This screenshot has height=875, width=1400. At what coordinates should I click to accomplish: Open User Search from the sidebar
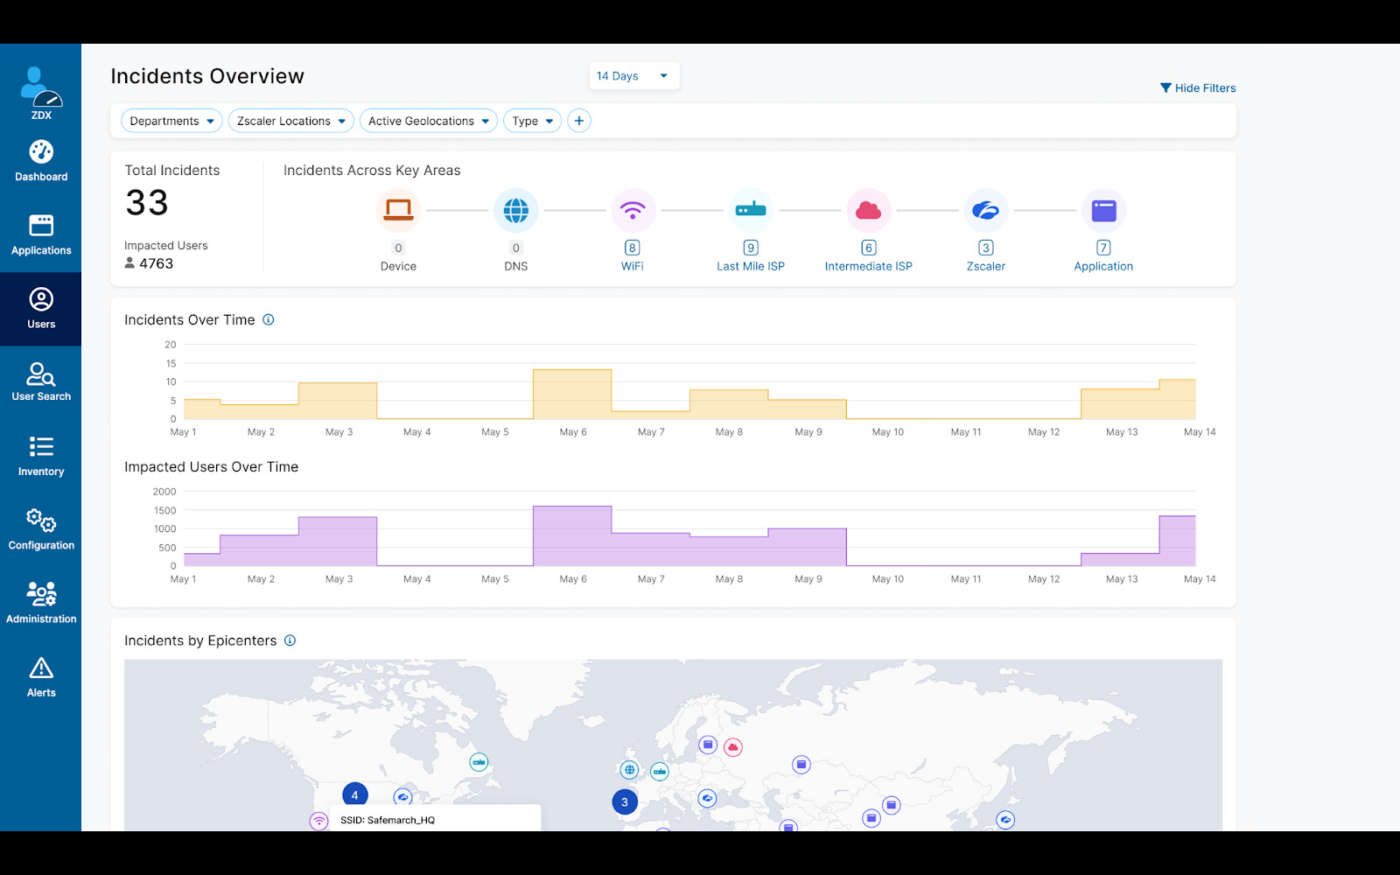41,380
